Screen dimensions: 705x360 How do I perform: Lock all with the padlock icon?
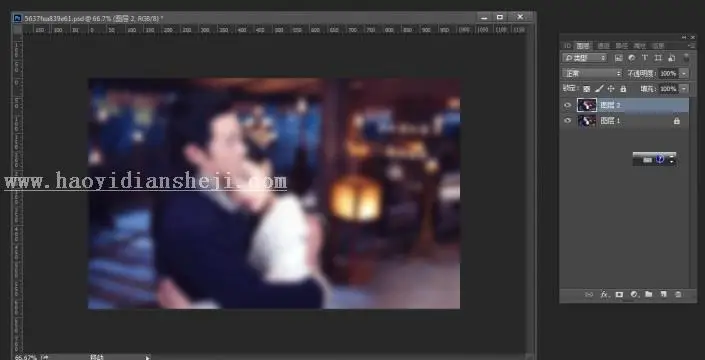point(623,89)
